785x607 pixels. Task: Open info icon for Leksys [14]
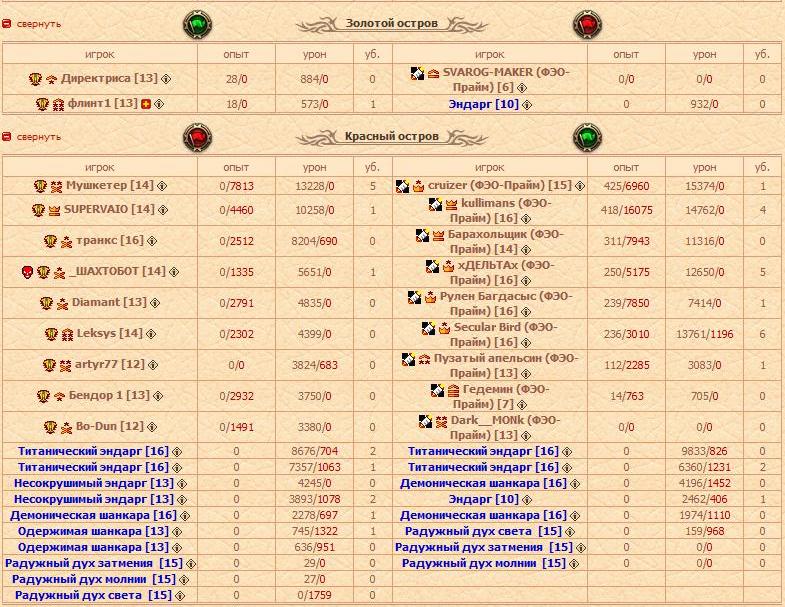coord(151,334)
